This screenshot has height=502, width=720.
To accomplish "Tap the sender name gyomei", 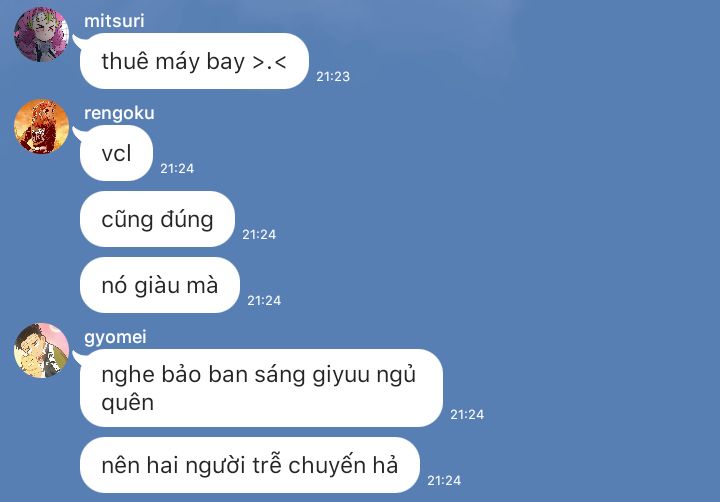I will coord(115,337).
